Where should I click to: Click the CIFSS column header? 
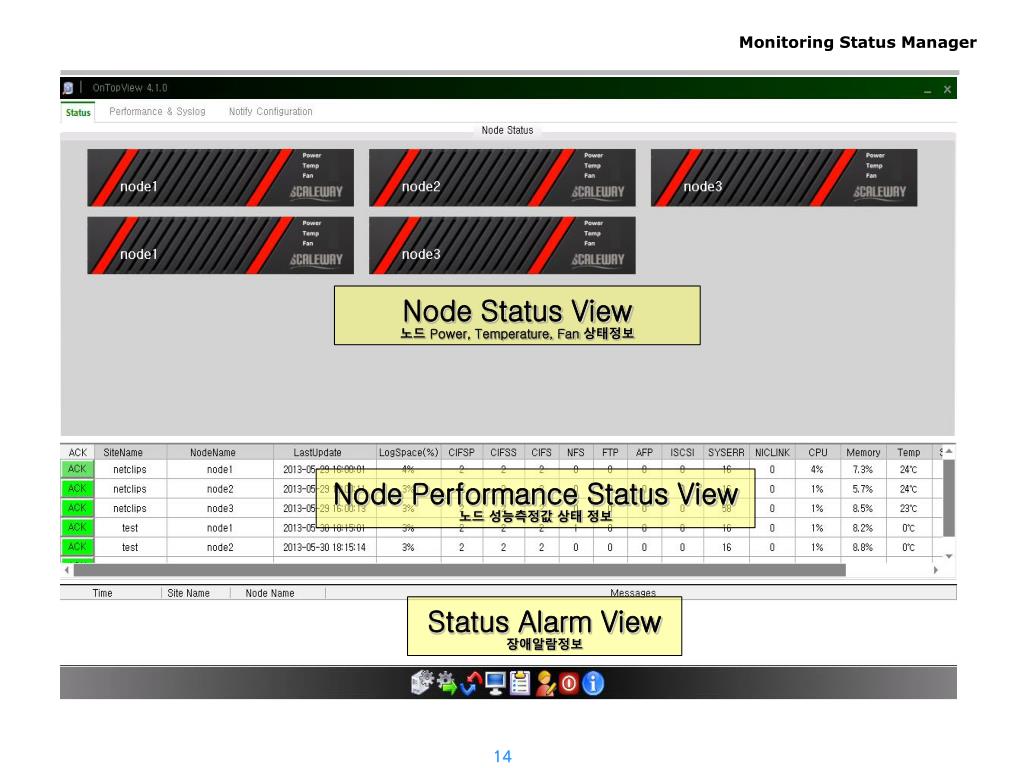tap(503, 452)
